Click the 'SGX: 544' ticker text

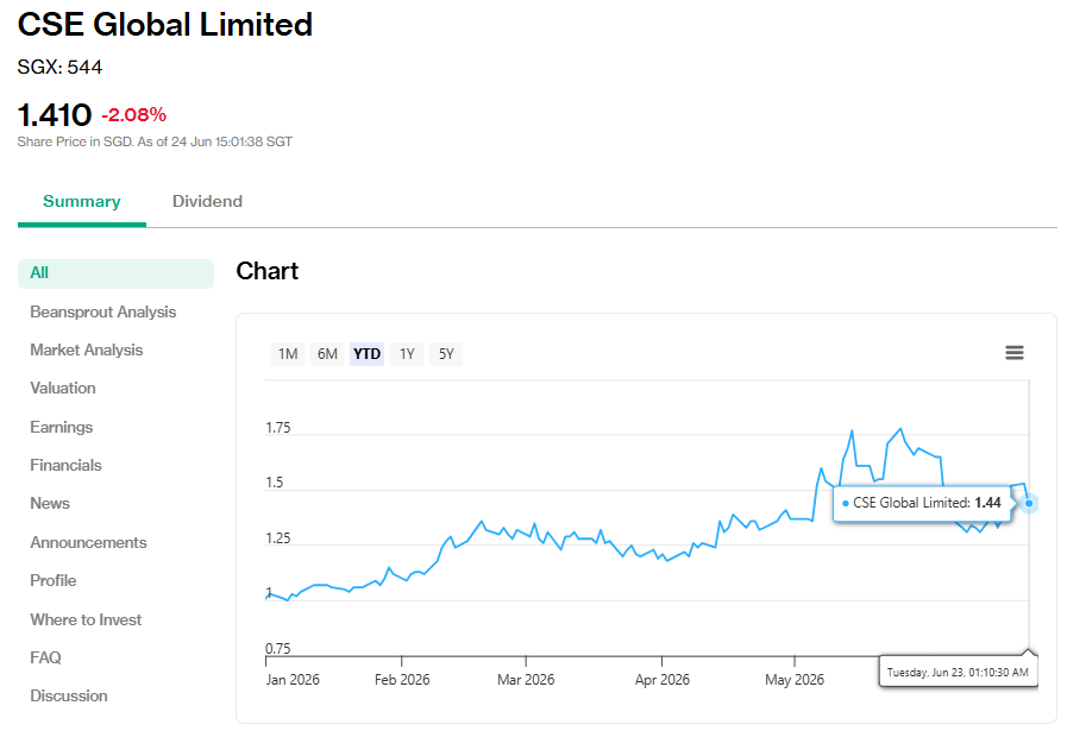(x=60, y=67)
